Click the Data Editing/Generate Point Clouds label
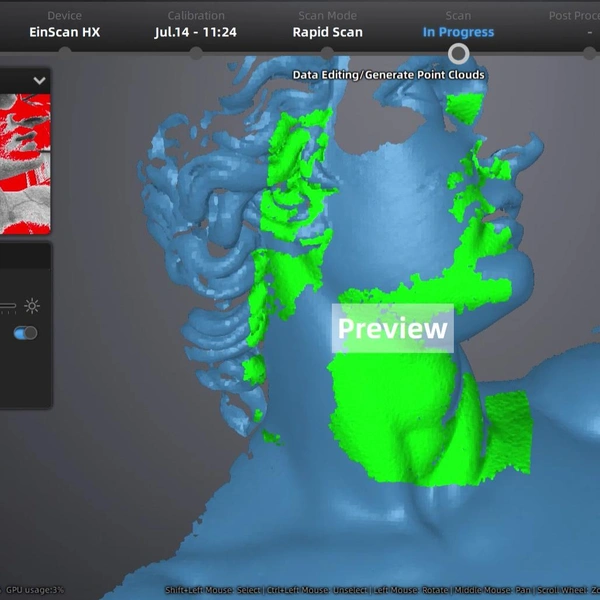Viewport: 600px width, 600px height. (x=388, y=75)
